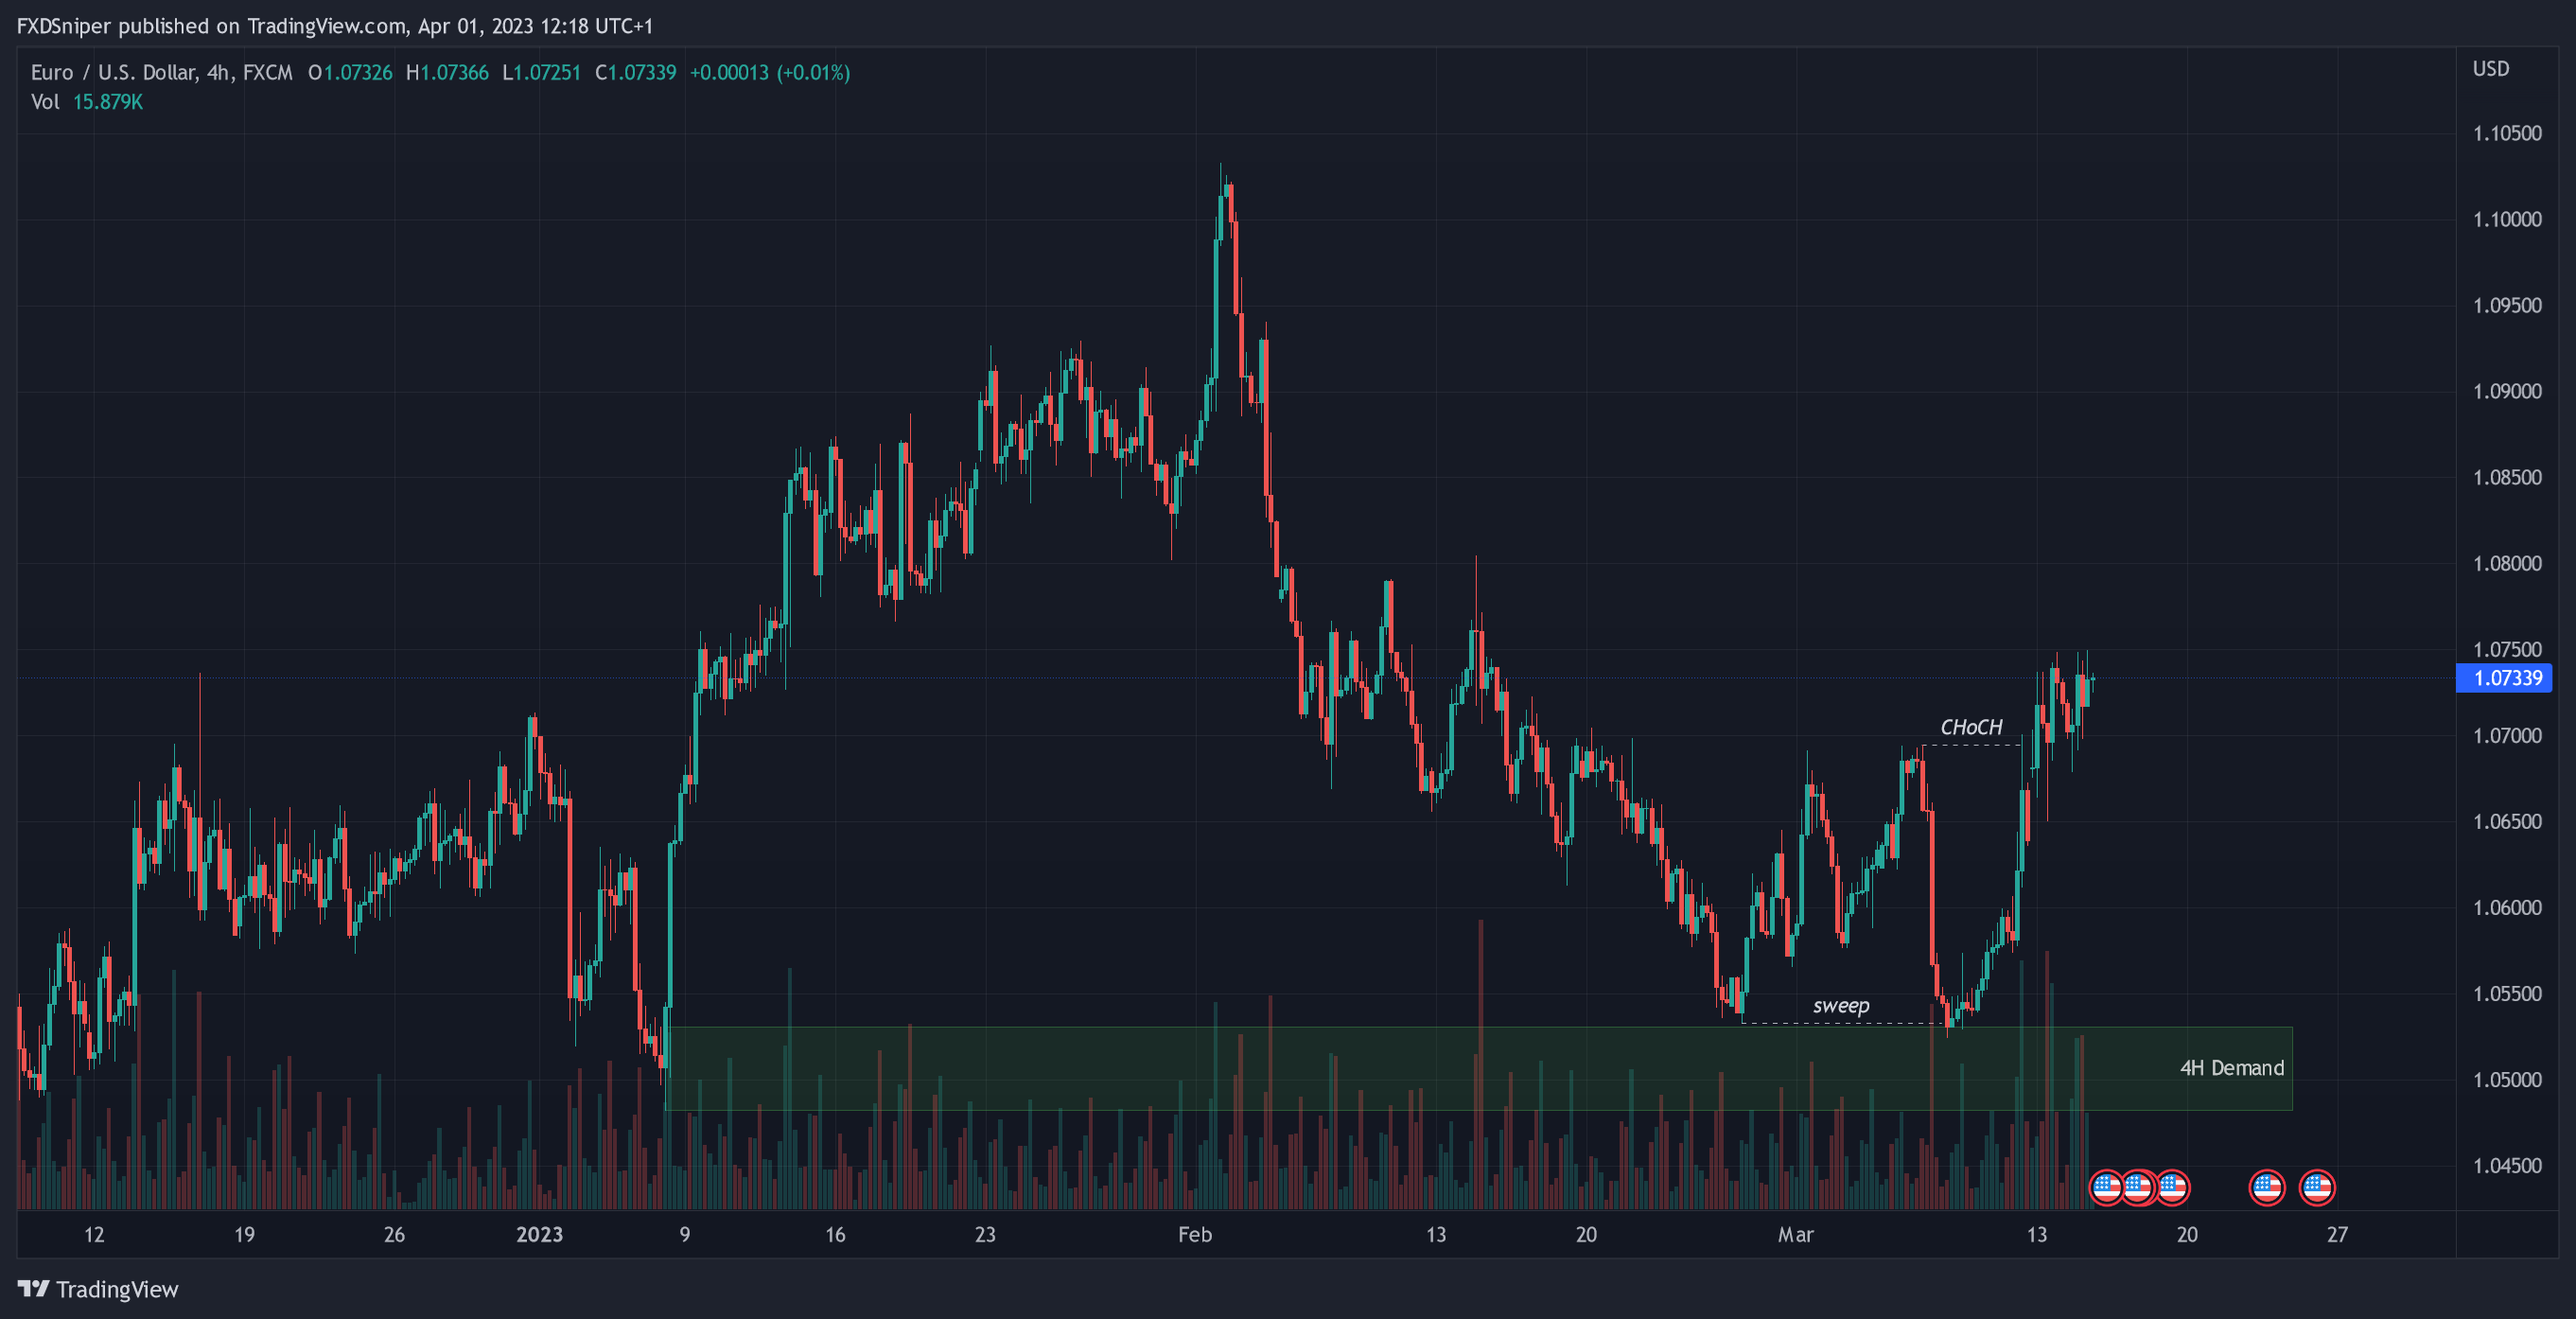Open the rightmost US flag economic event
Image resolution: width=2576 pixels, height=1319 pixels.
click(2316, 1187)
